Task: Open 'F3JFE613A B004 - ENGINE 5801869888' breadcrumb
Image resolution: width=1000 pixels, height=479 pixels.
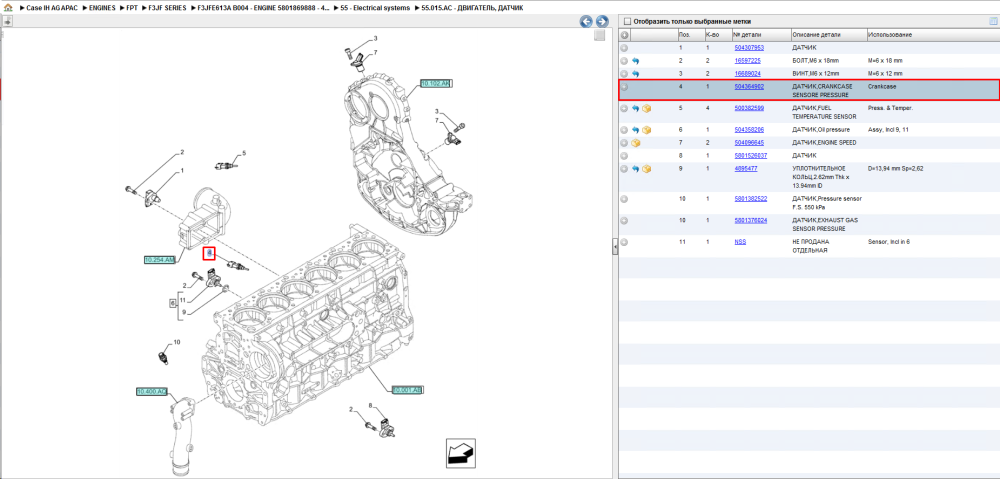Action: 265,8
